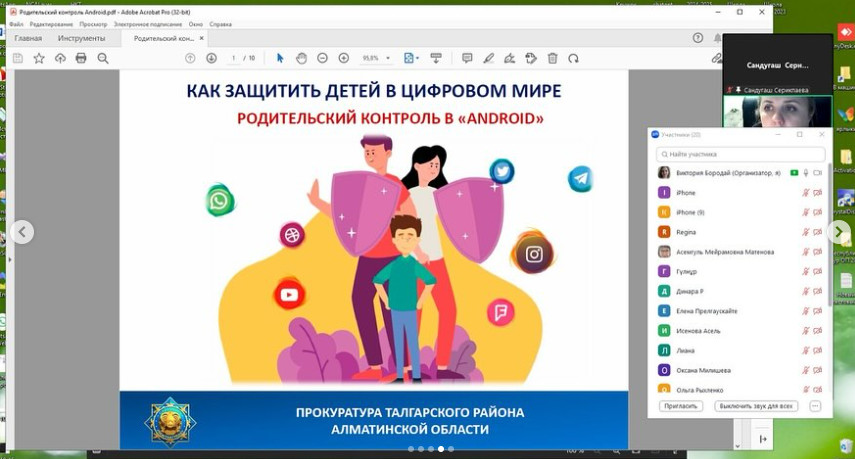Click the print icon in Acrobat toolbar
Image resolution: width=855 pixels, height=459 pixels.
point(81,59)
